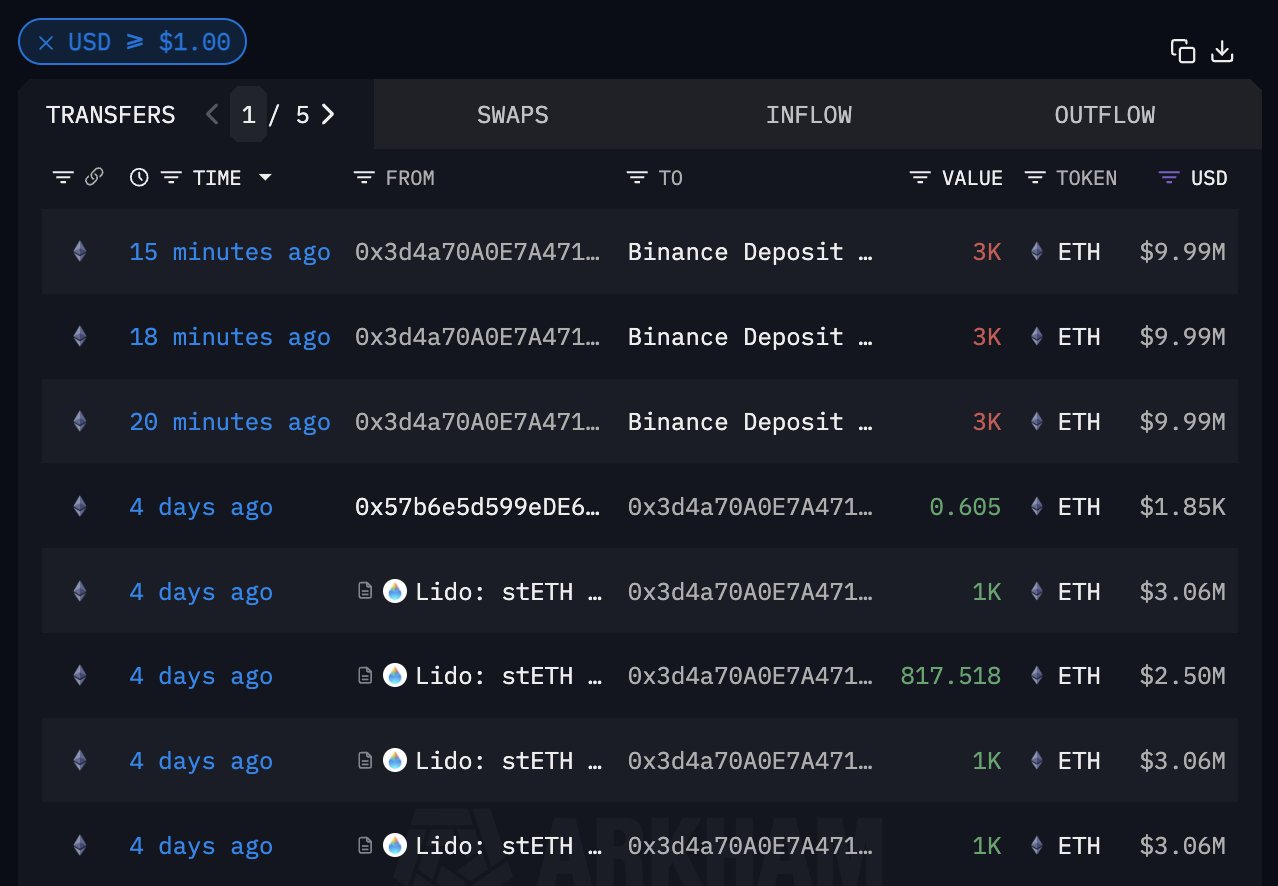Click the Ethereum chain icon in the 0.605 ETH row
This screenshot has width=1278, height=886.
pyautogui.click(x=79, y=507)
